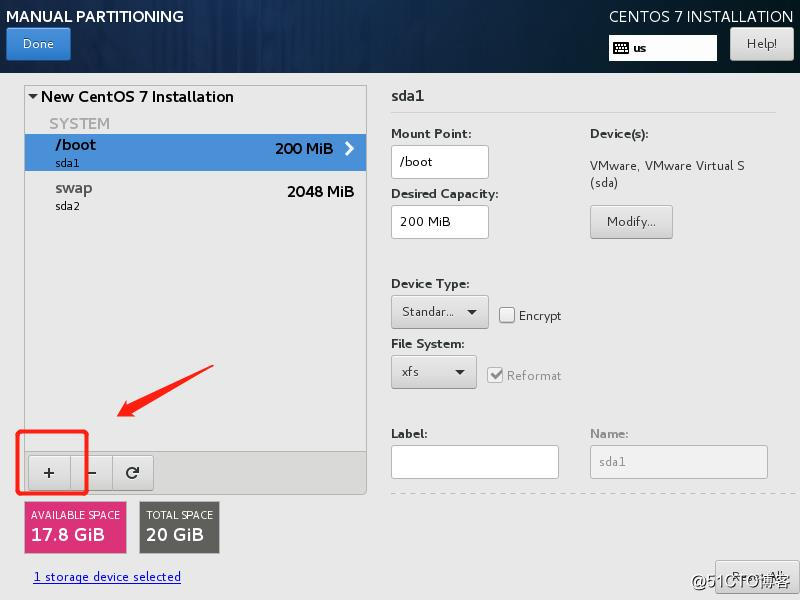Select the /boot sda1 partition row
This screenshot has height=600, width=800.
coord(195,152)
